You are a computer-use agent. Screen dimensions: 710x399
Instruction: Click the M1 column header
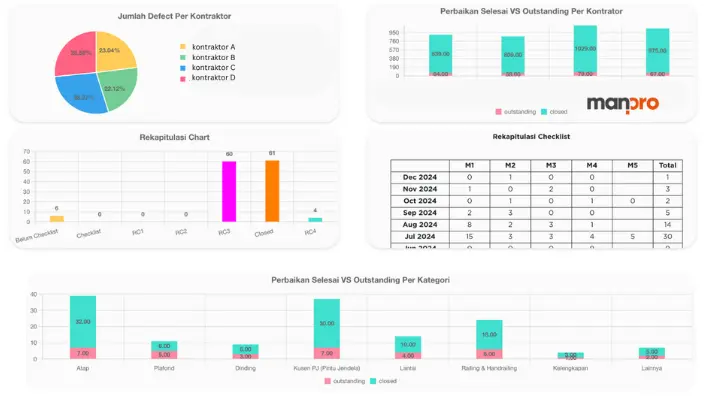(470, 165)
